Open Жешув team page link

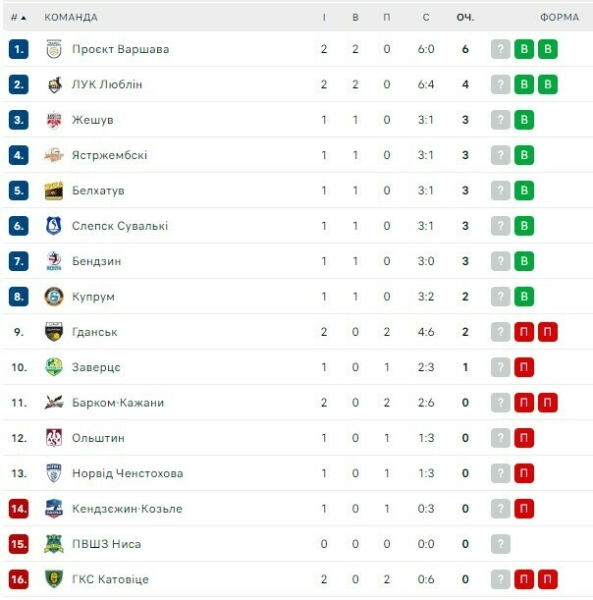tap(93, 120)
